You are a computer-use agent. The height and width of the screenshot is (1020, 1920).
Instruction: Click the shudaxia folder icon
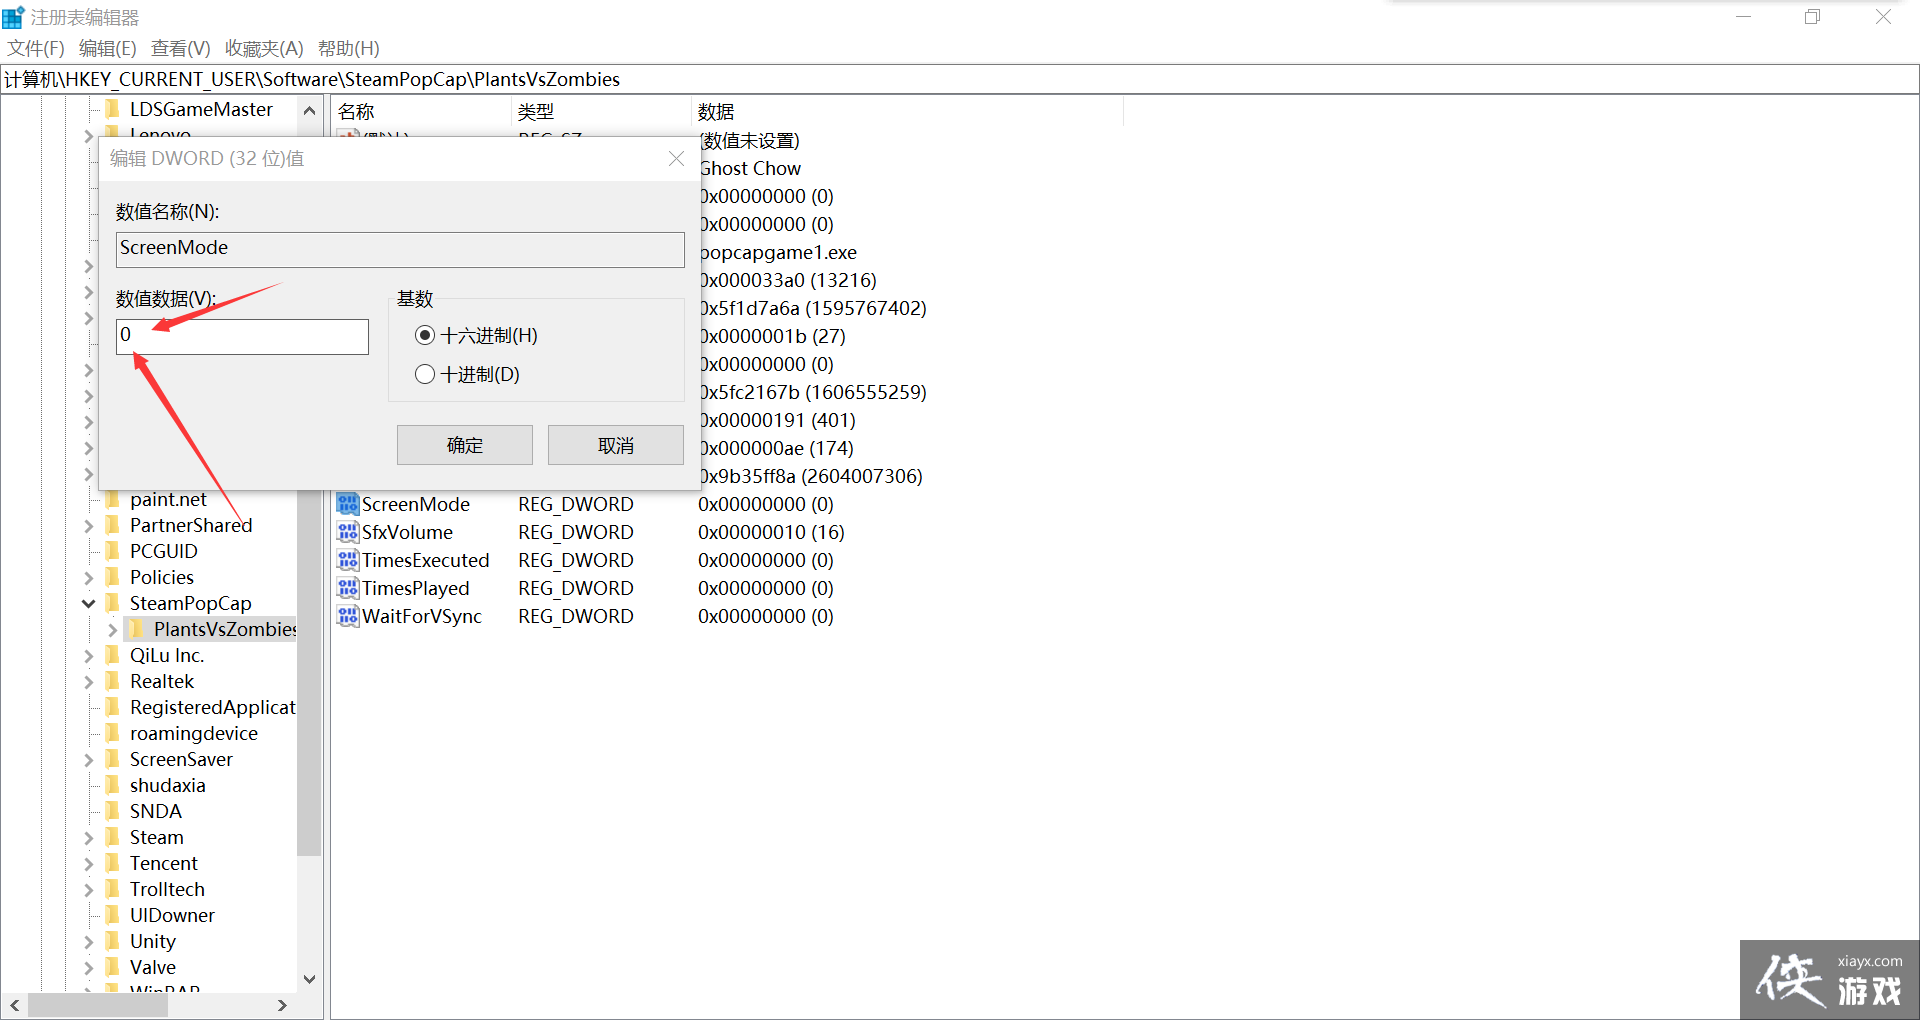coord(113,785)
